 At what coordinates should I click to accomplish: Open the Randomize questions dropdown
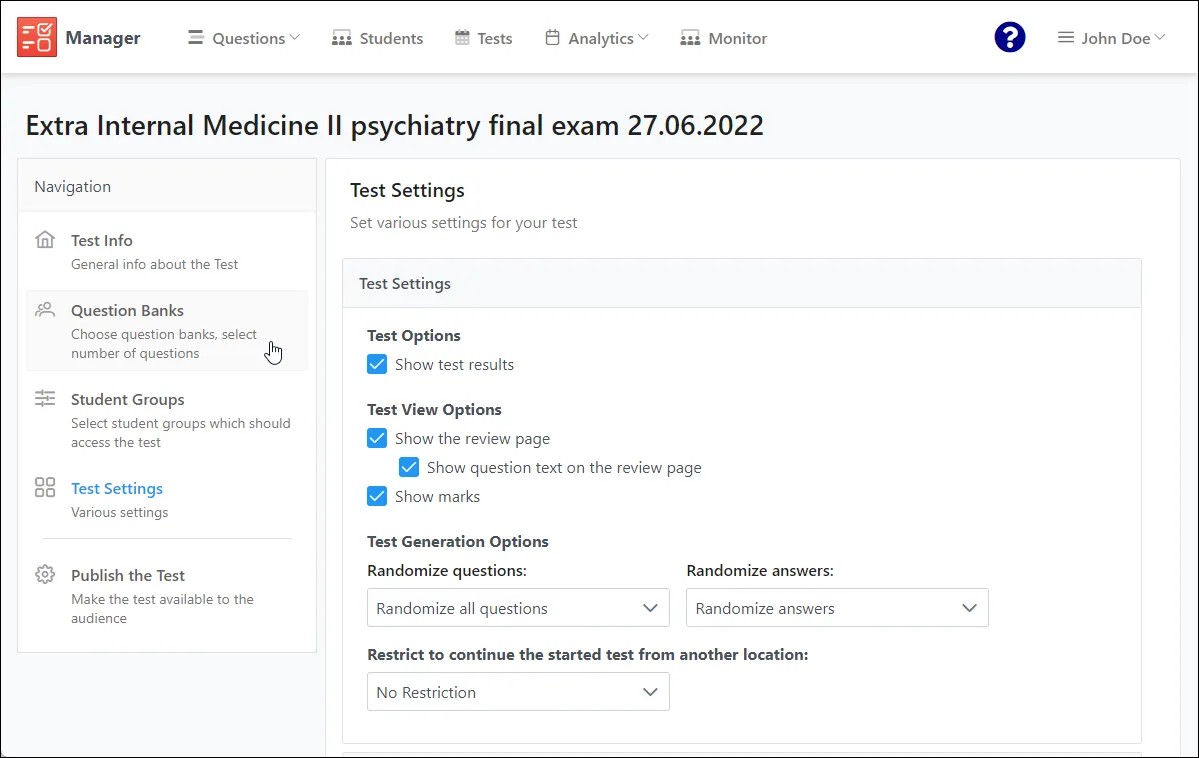[x=517, y=607]
